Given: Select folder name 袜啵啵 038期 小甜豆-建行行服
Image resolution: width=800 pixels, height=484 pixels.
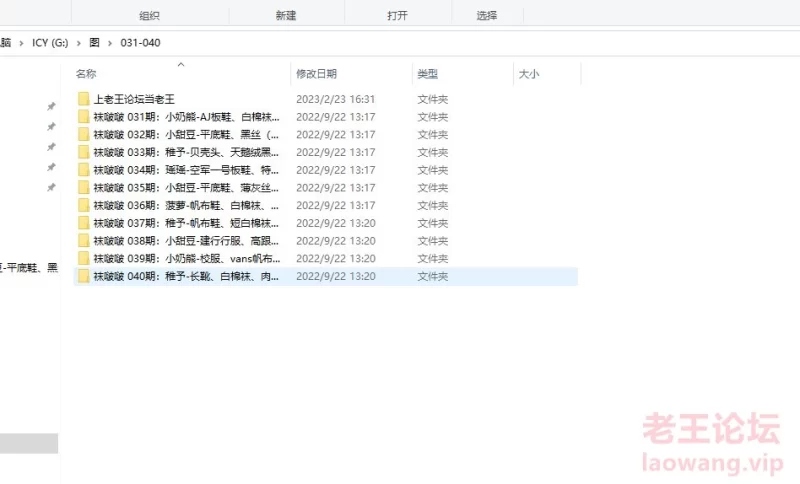Looking at the screenshot, I should coord(186,241).
